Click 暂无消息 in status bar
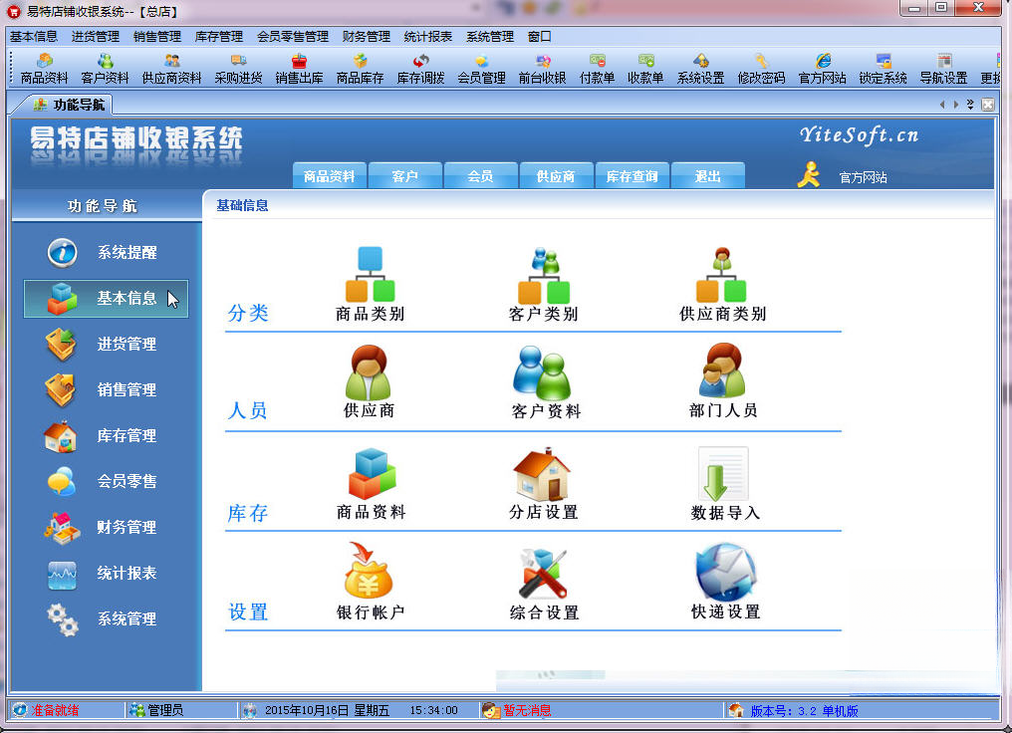This screenshot has width=1012, height=733. (x=527, y=710)
